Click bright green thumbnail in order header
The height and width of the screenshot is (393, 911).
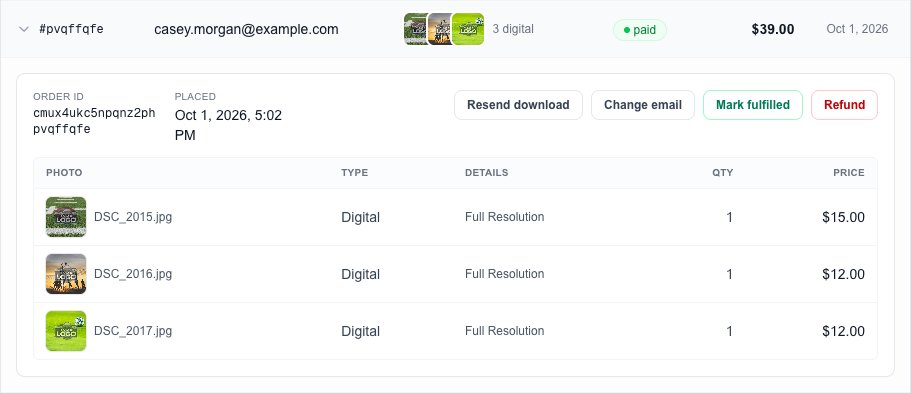[468, 29]
